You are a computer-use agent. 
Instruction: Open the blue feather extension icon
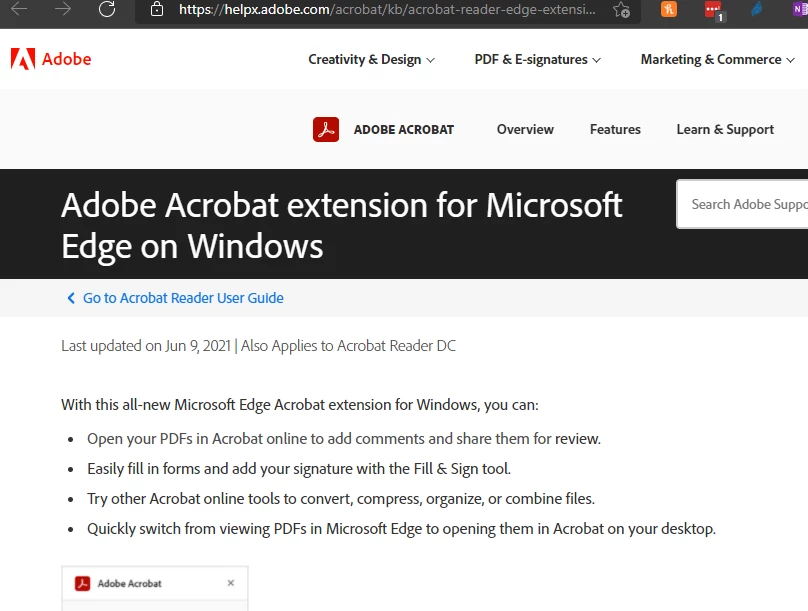click(756, 9)
